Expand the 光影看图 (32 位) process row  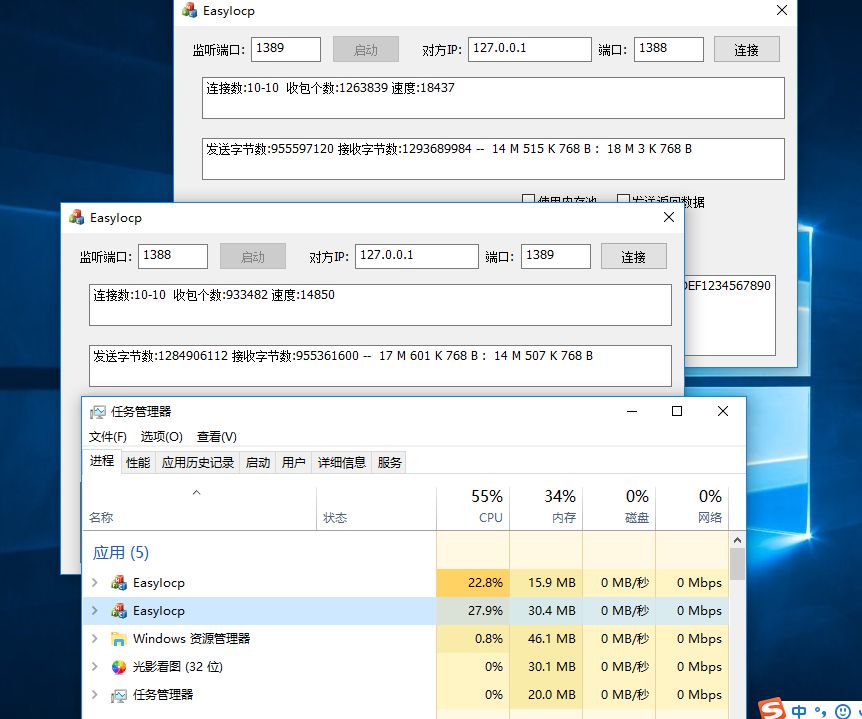(x=95, y=667)
